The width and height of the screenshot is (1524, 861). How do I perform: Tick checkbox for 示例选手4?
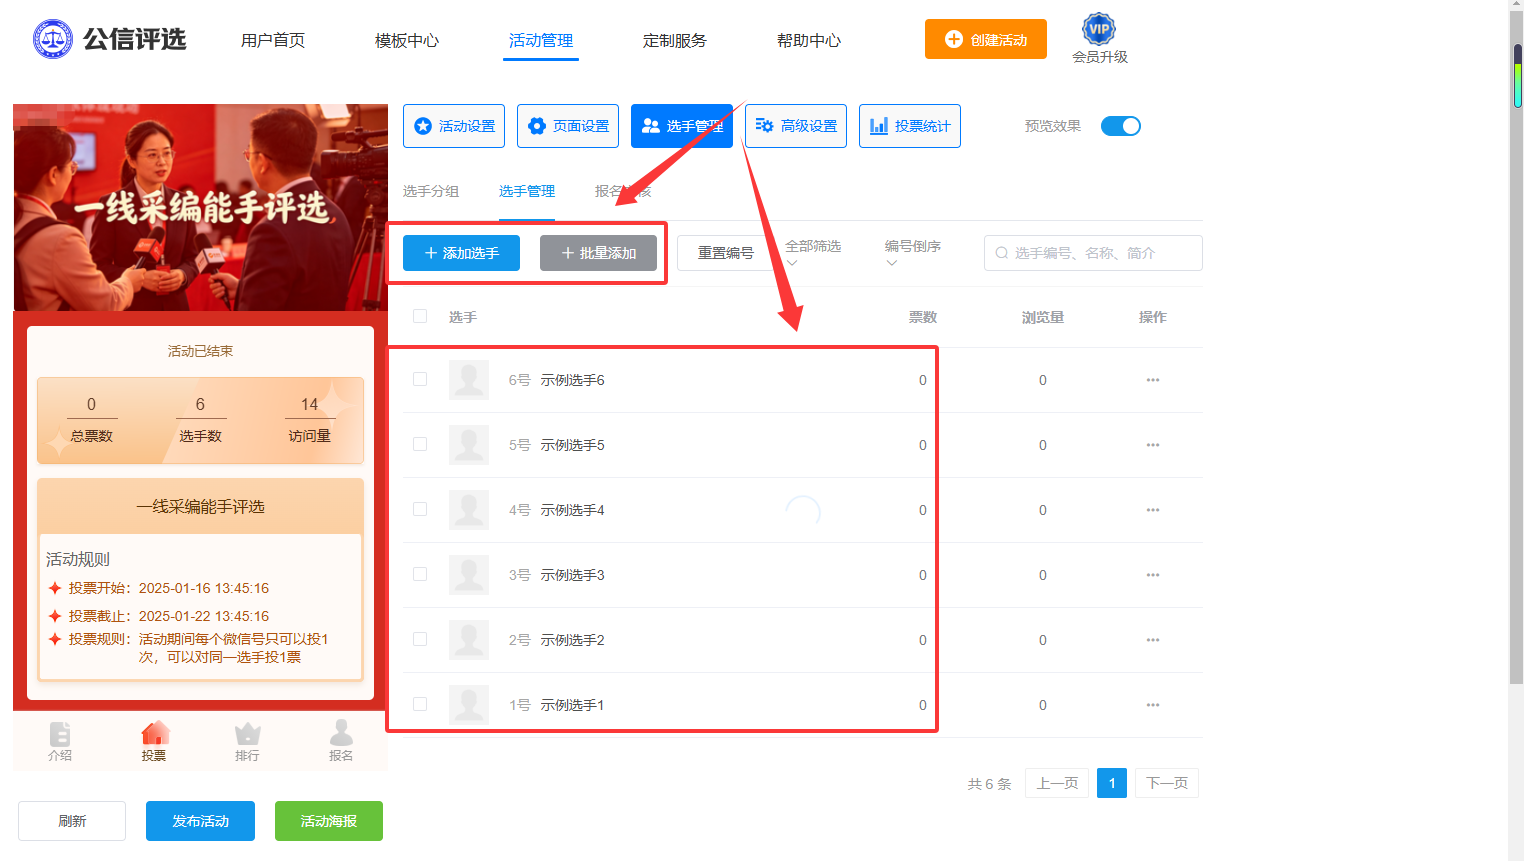click(x=420, y=509)
